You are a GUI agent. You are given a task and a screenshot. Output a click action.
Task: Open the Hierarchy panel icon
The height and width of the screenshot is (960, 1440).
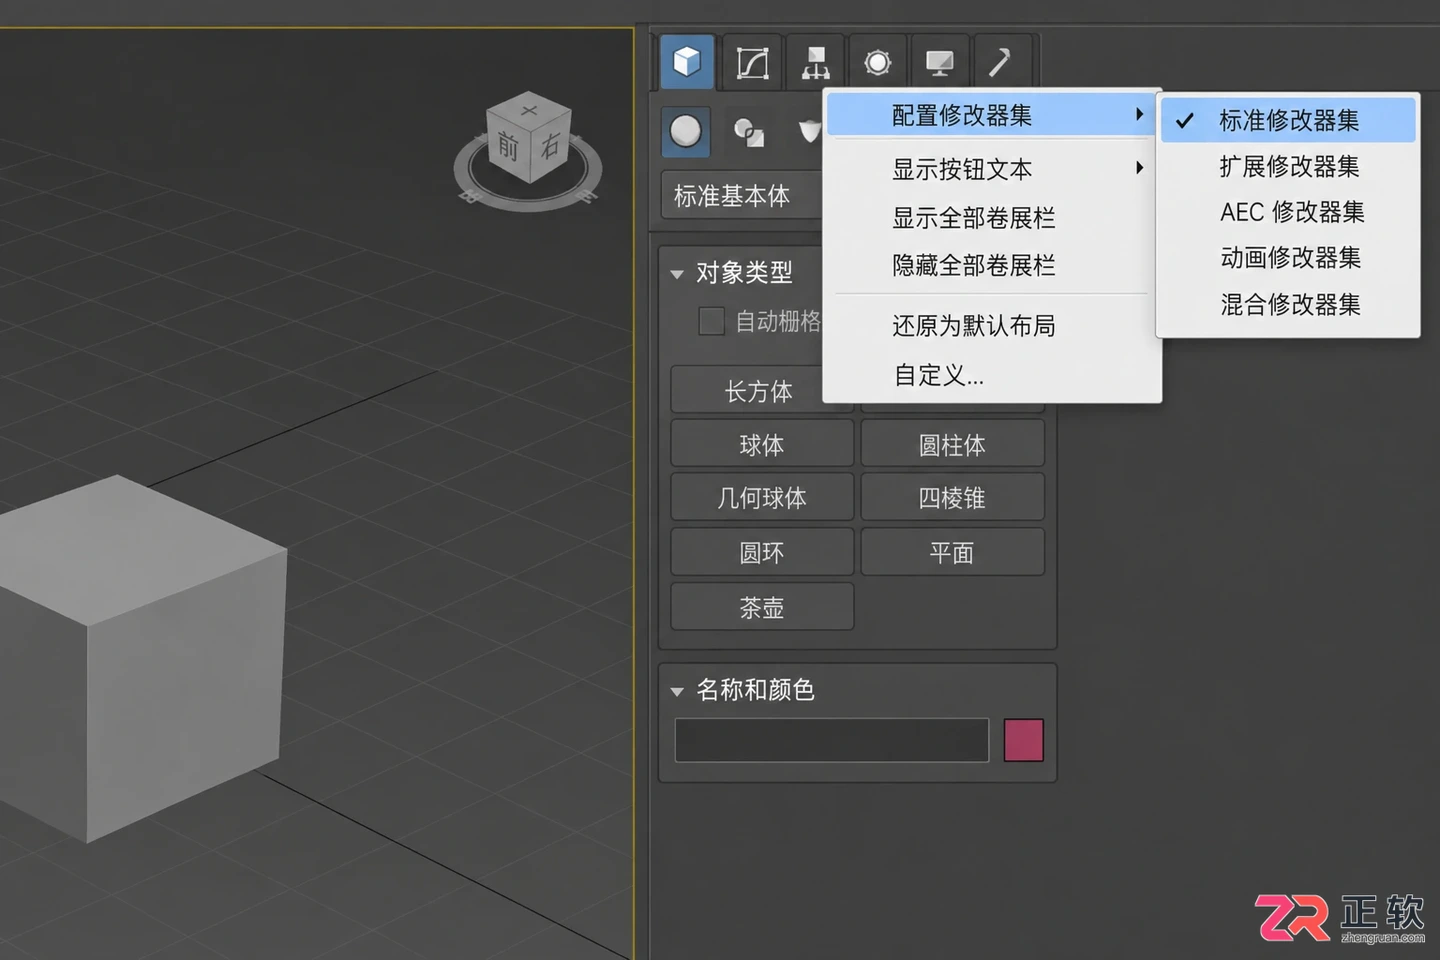coord(816,63)
